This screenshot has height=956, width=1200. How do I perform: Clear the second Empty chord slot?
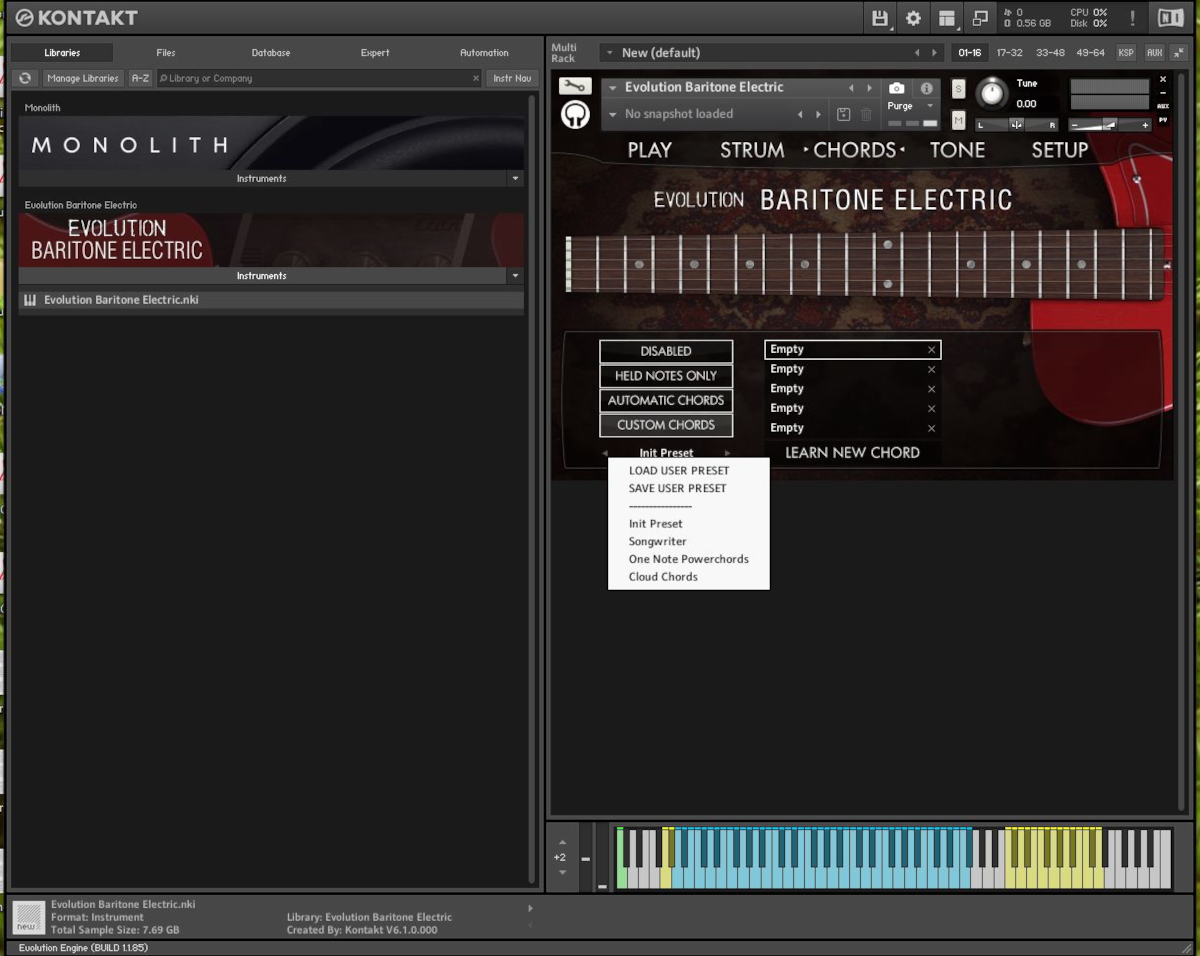tap(931, 370)
